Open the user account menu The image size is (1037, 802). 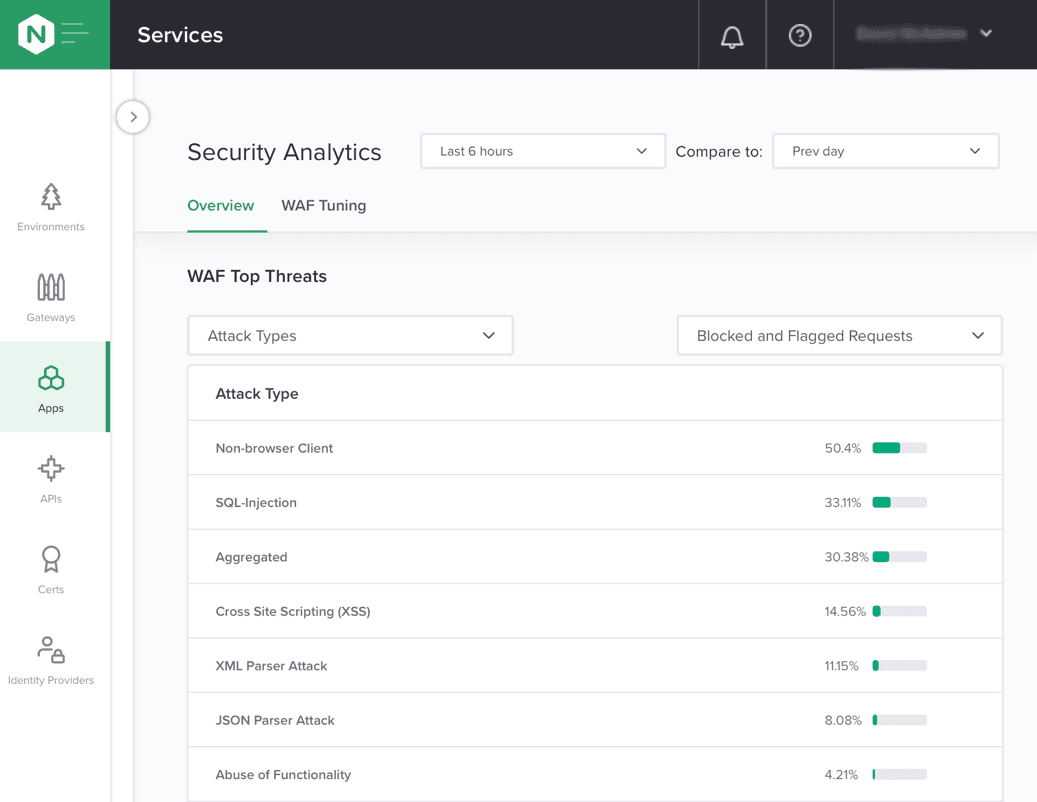pyautogui.click(x=924, y=34)
